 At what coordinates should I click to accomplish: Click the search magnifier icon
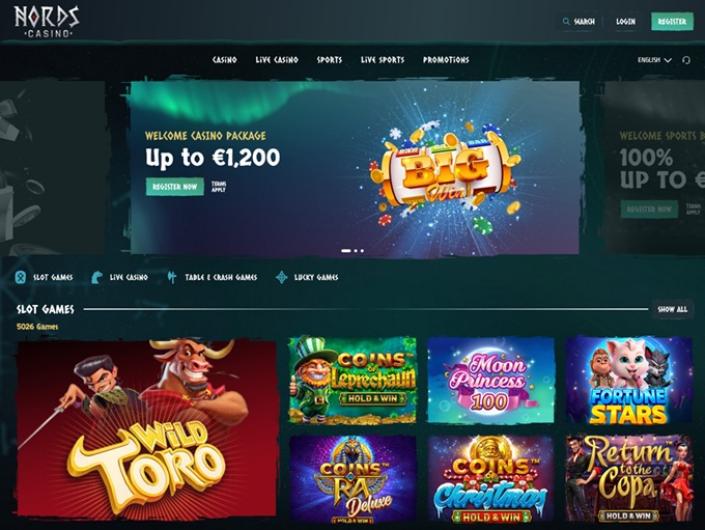pyautogui.click(x=566, y=21)
